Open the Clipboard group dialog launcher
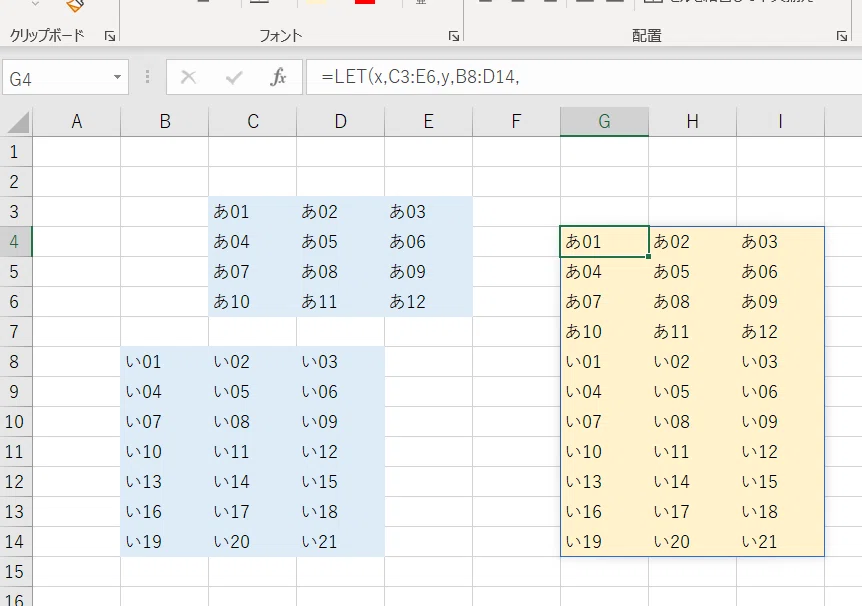The width and height of the screenshot is (862, 606). [110, 36]
